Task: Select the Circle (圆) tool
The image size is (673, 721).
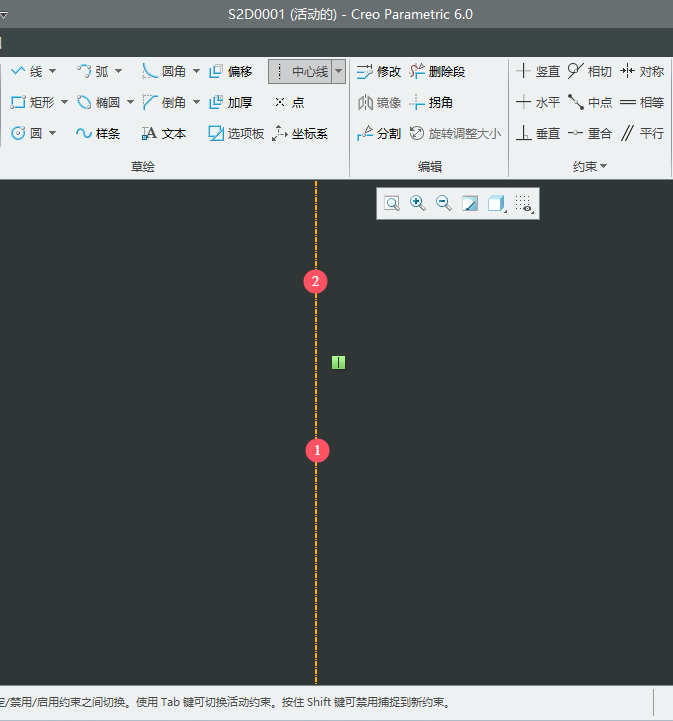Action: tap(27, 133)
